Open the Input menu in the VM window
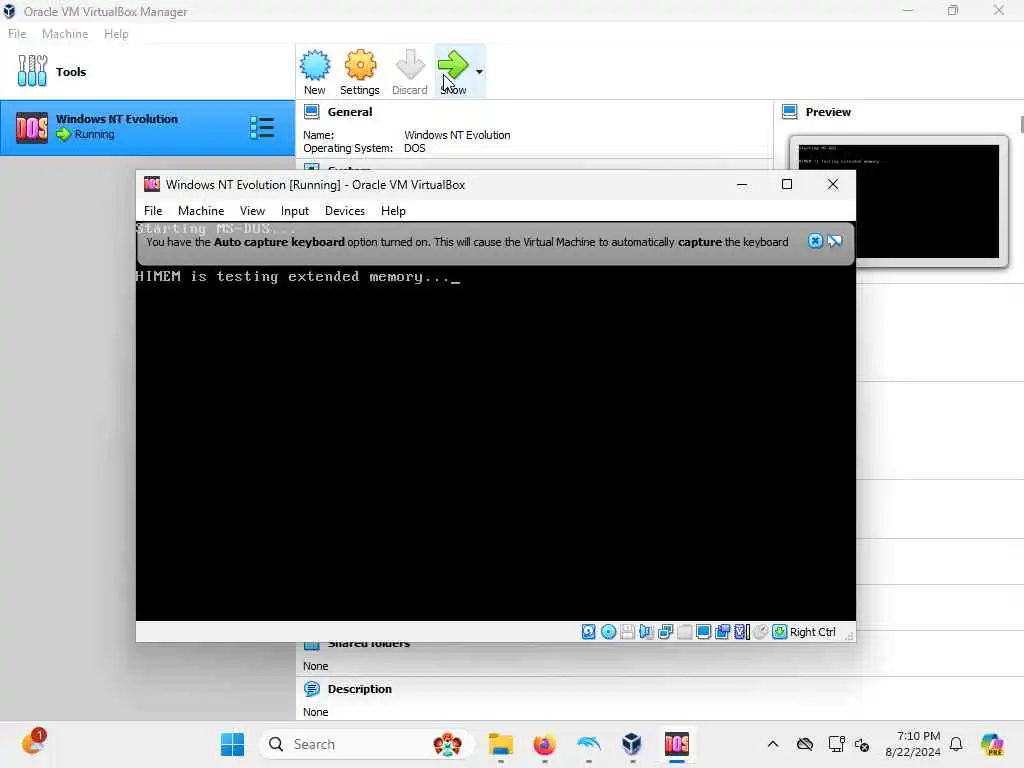Screen dimensions: 1024x768 (x=295, y=211)
